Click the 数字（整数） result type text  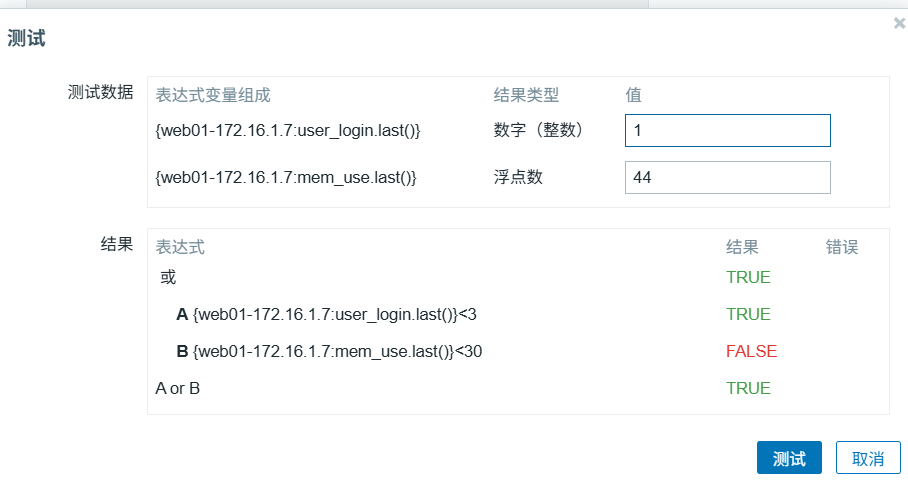(x=538, y=130)
